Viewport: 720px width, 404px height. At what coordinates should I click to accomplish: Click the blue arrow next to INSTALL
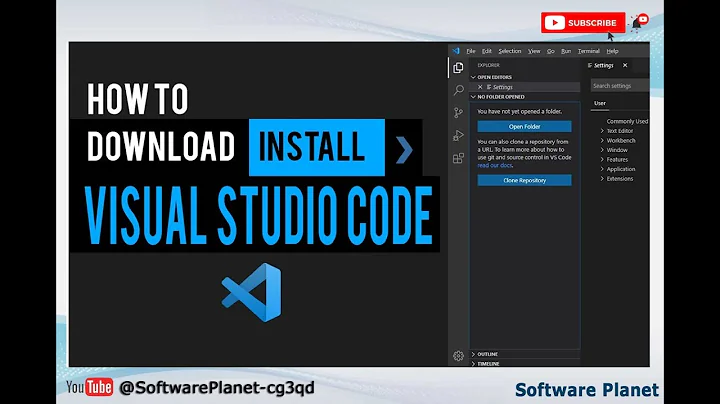(404, 150)
